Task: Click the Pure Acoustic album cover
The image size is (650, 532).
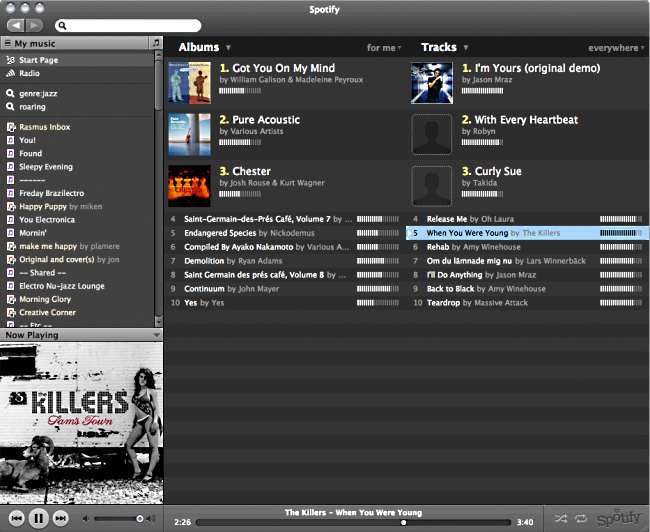Action: coord(189,134)
